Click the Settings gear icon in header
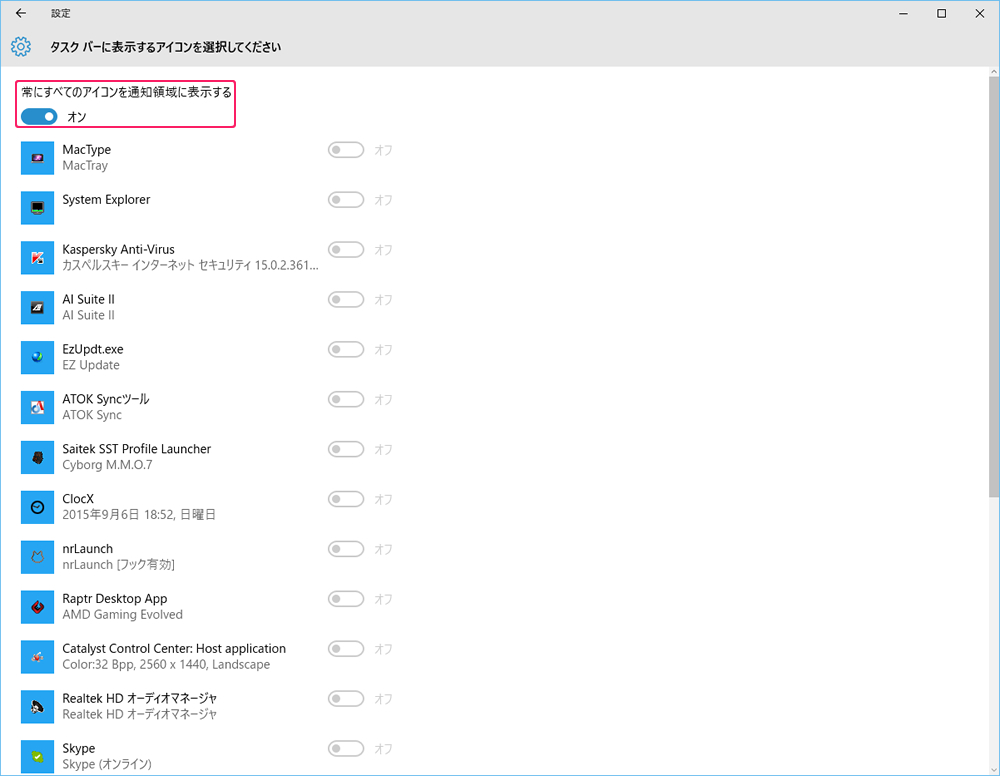Screen dimensions: 1000x776 point(20,47)
